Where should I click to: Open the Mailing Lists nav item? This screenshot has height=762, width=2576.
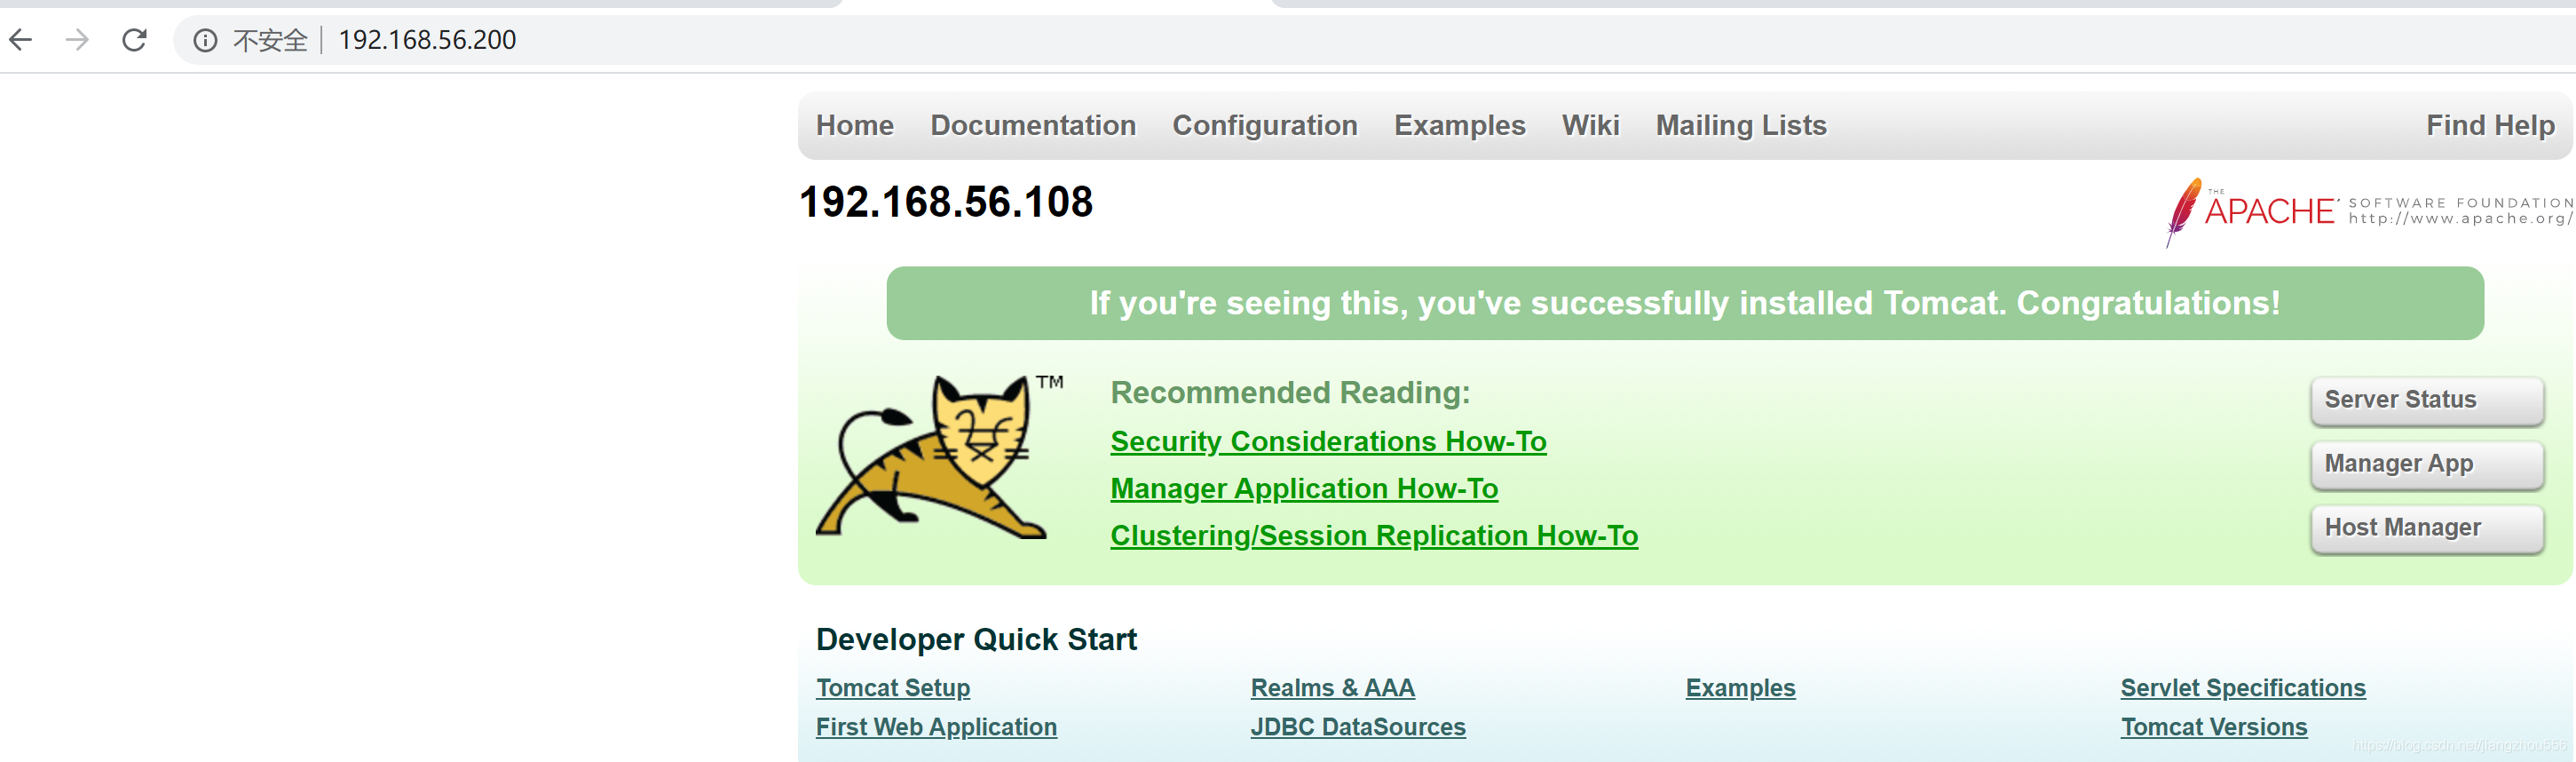[1741, 125]
